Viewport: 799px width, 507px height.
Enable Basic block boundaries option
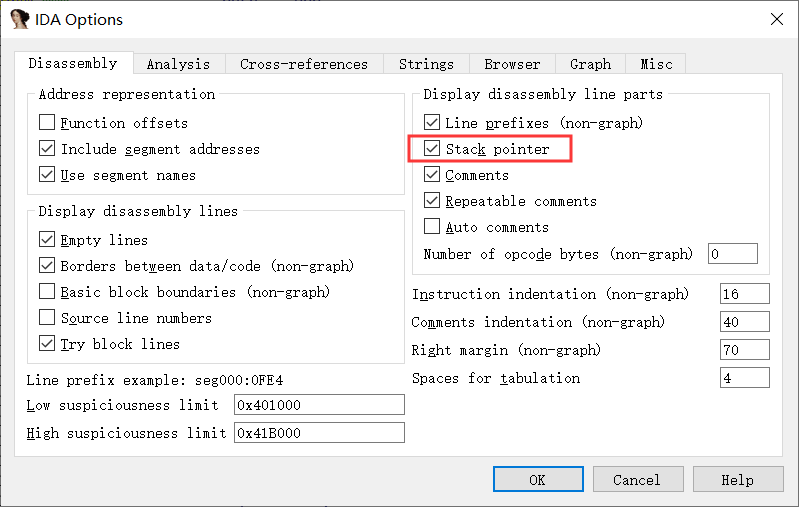(x=47, y=291)
